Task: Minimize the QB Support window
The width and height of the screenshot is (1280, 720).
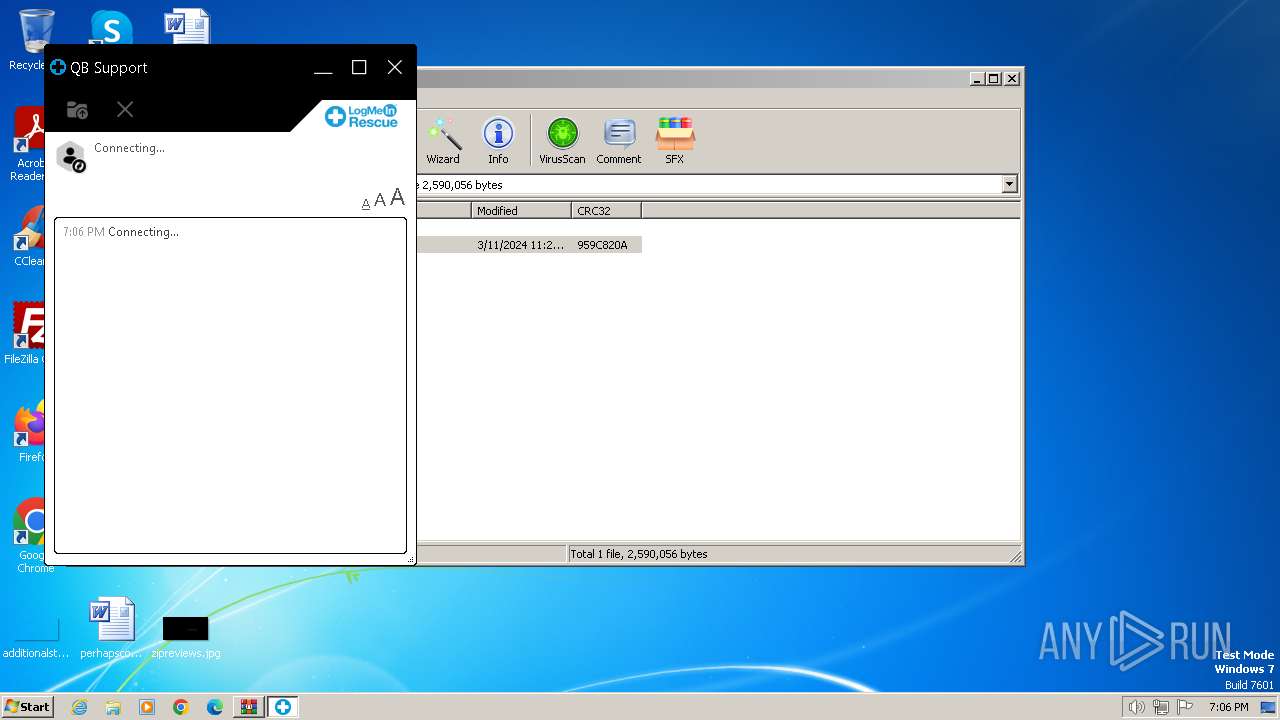Action: (323, 68)
